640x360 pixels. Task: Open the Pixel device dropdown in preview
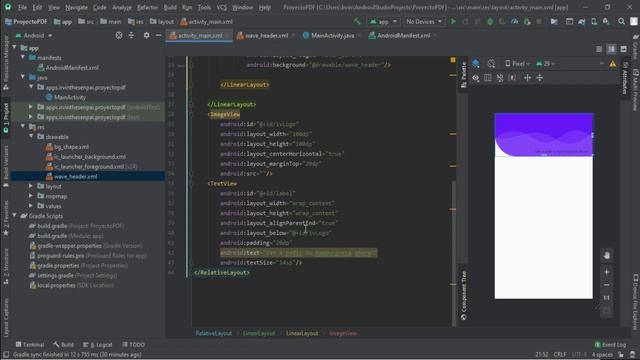[x=518, y=64]
